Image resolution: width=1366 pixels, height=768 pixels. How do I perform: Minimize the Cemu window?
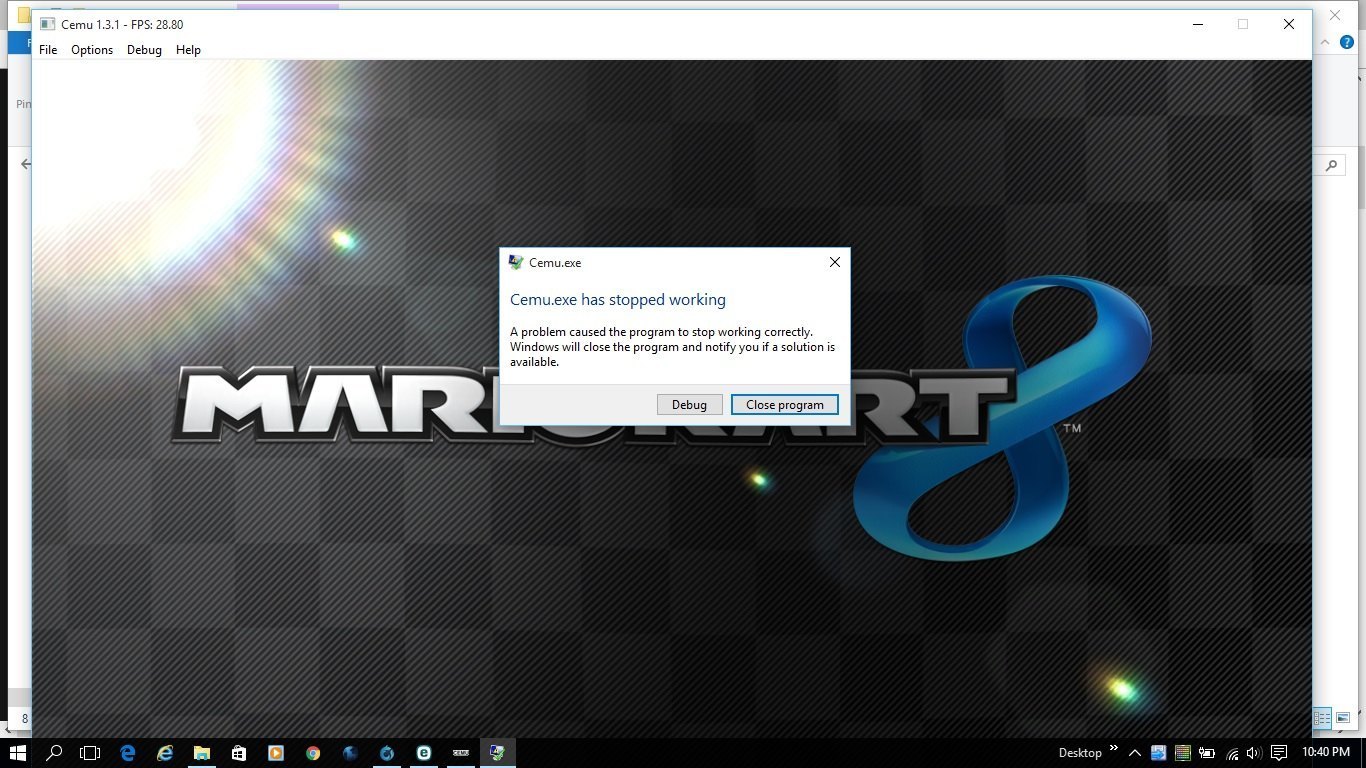(1197, 24)
